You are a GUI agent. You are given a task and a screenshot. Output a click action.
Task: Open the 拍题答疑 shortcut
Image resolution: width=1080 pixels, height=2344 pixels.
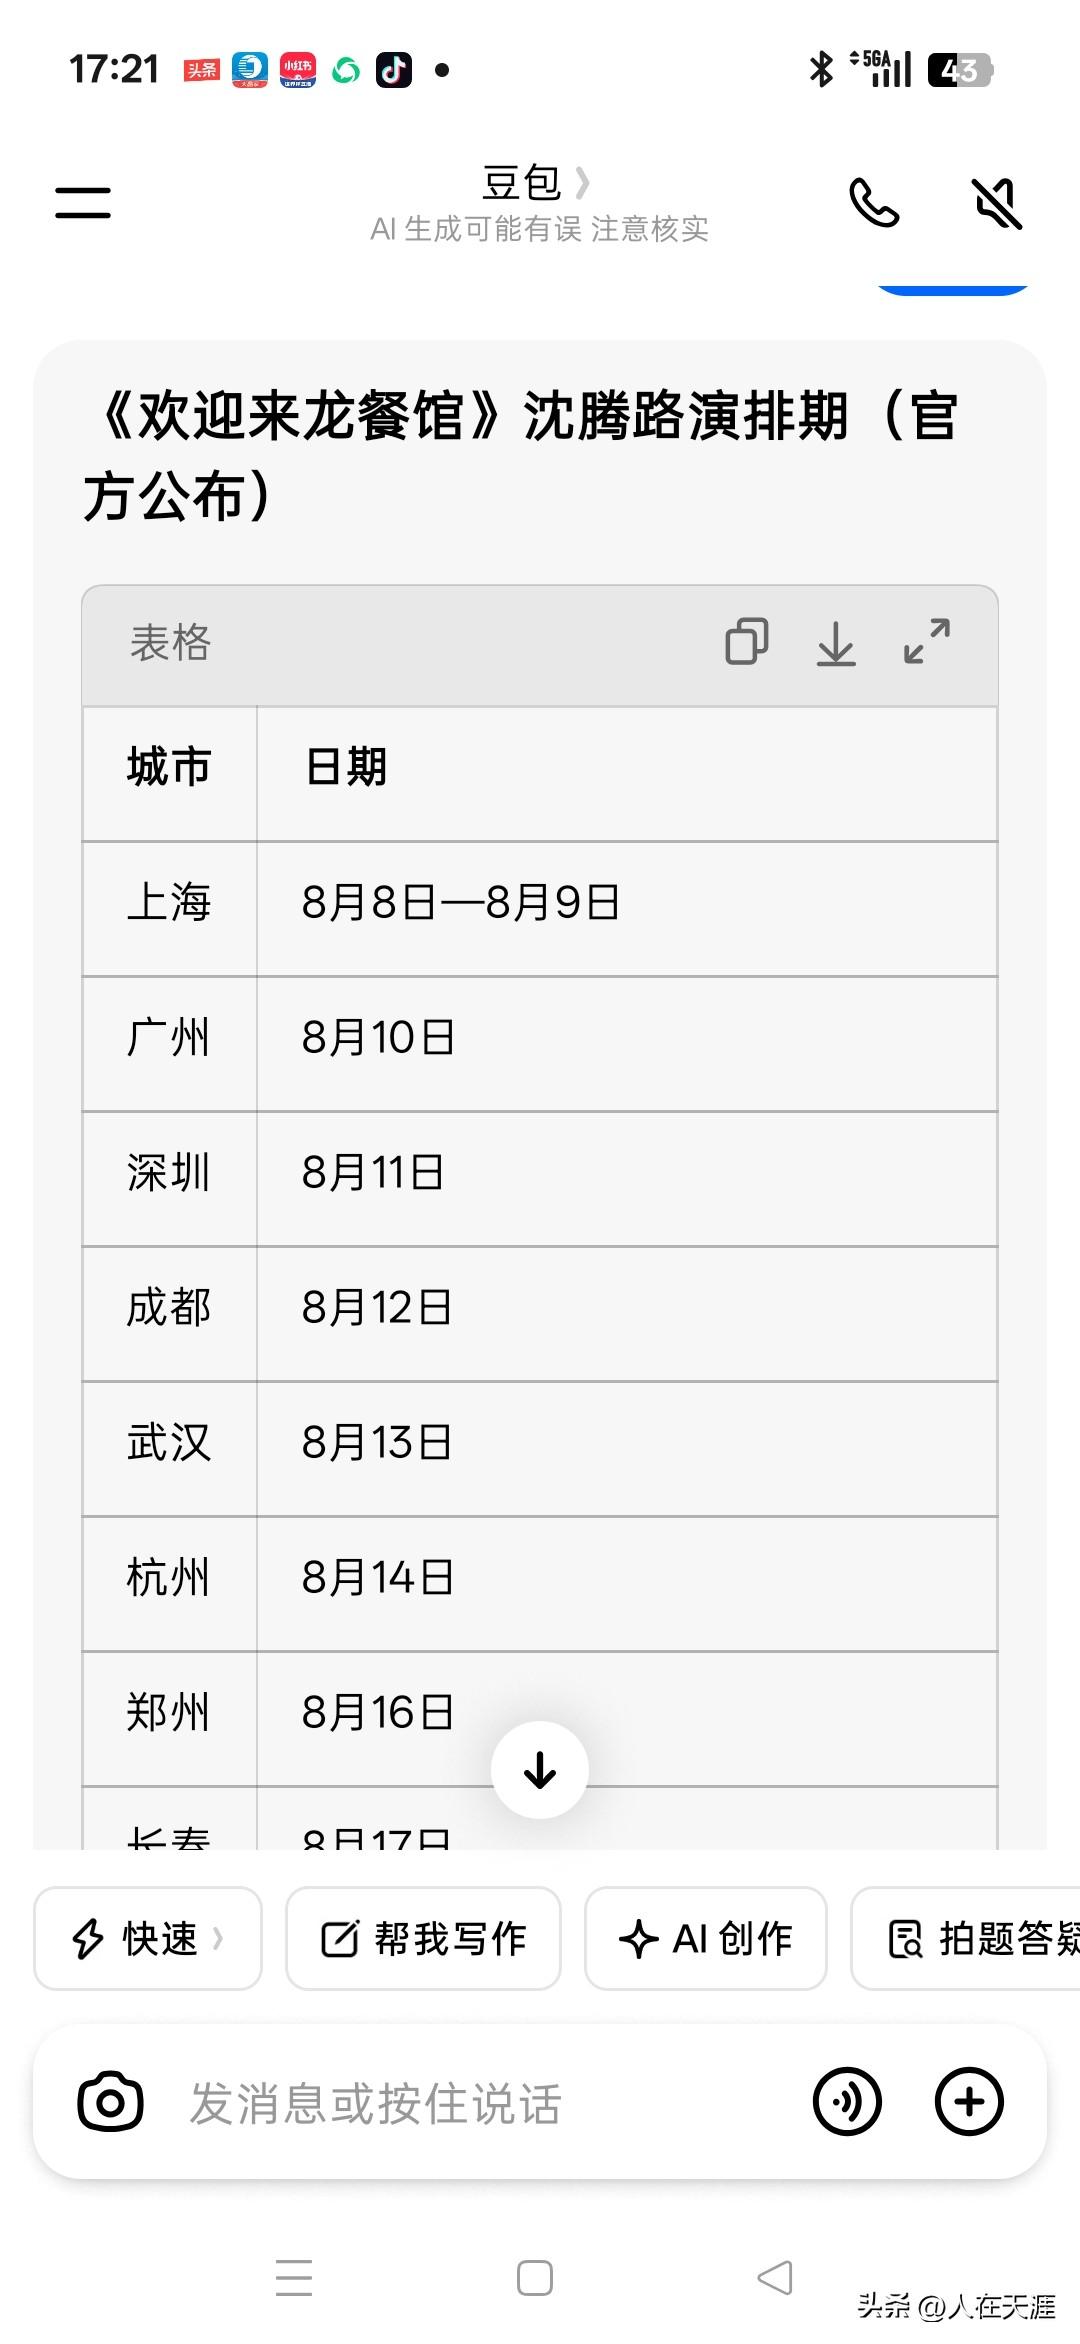coord(966,1938)
